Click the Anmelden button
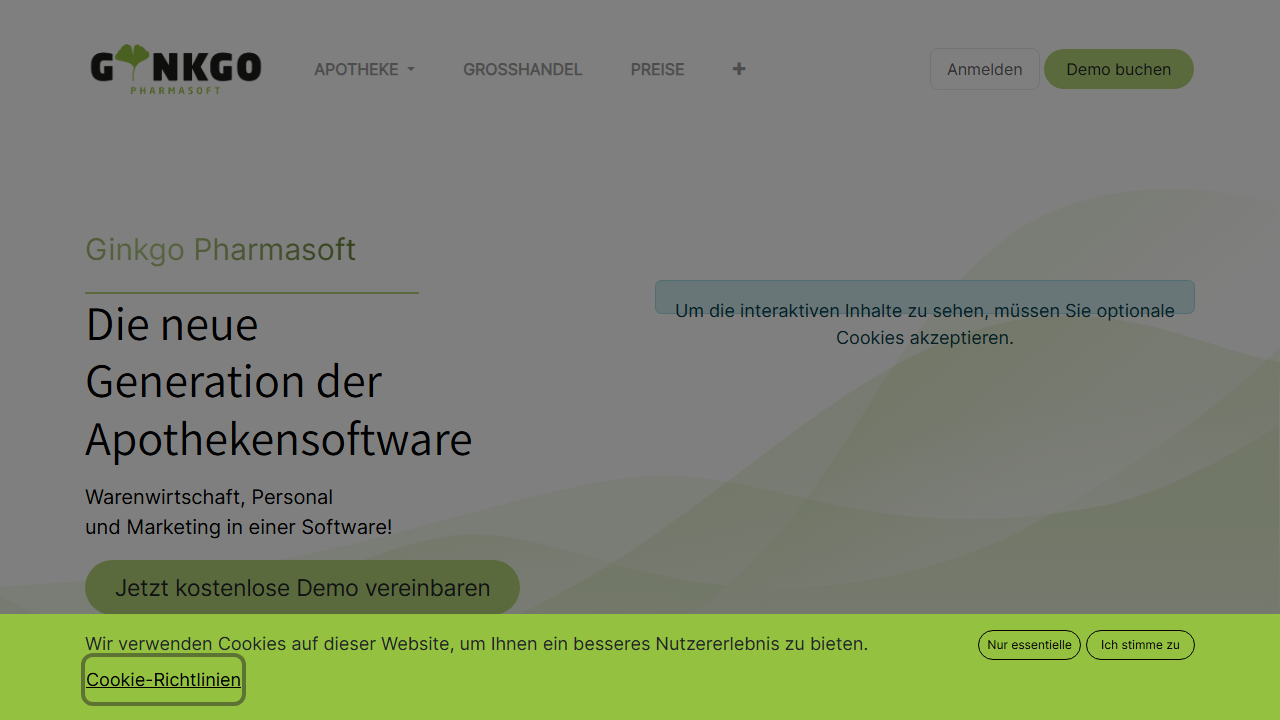 985,69
